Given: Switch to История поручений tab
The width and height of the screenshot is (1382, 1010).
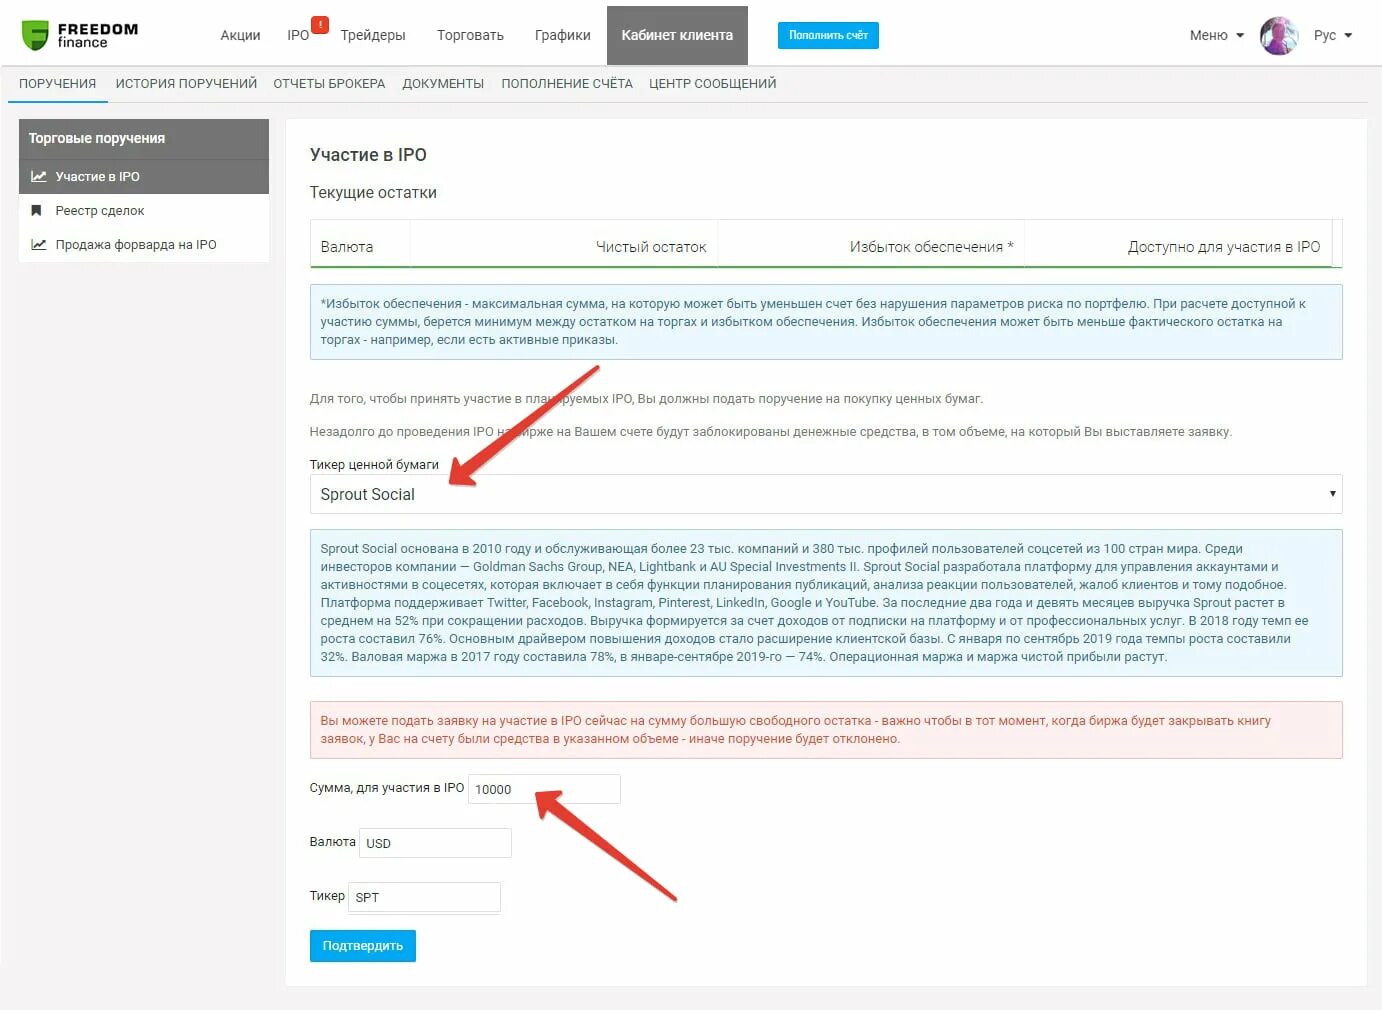Looking at the screenshot, I should coord(186,84).
